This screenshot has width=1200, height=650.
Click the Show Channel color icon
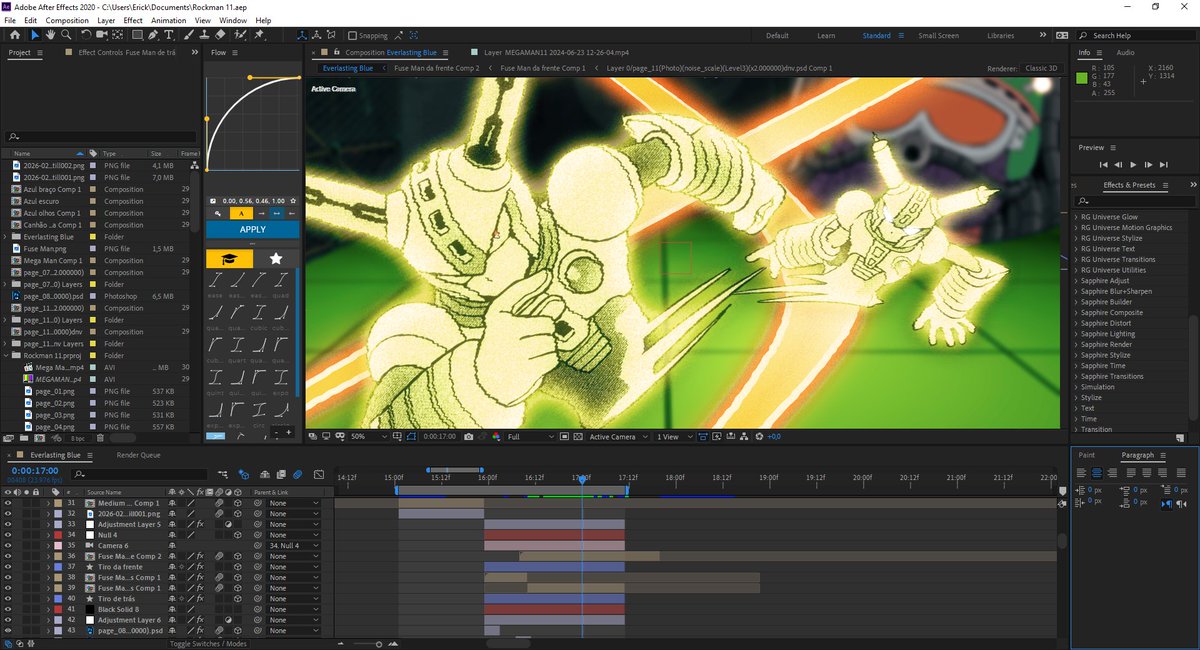click(x=496, y=437)
